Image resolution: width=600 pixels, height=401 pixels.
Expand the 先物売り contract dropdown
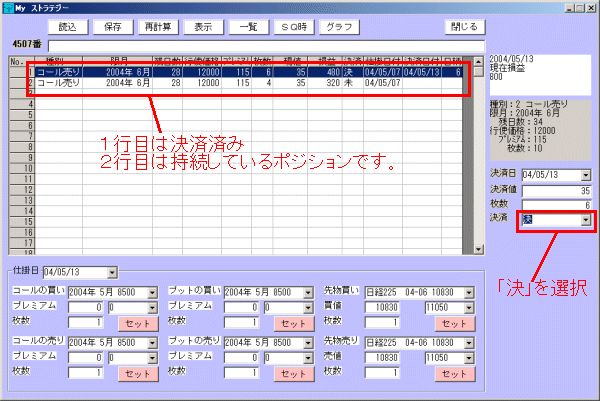pos(469,343)
